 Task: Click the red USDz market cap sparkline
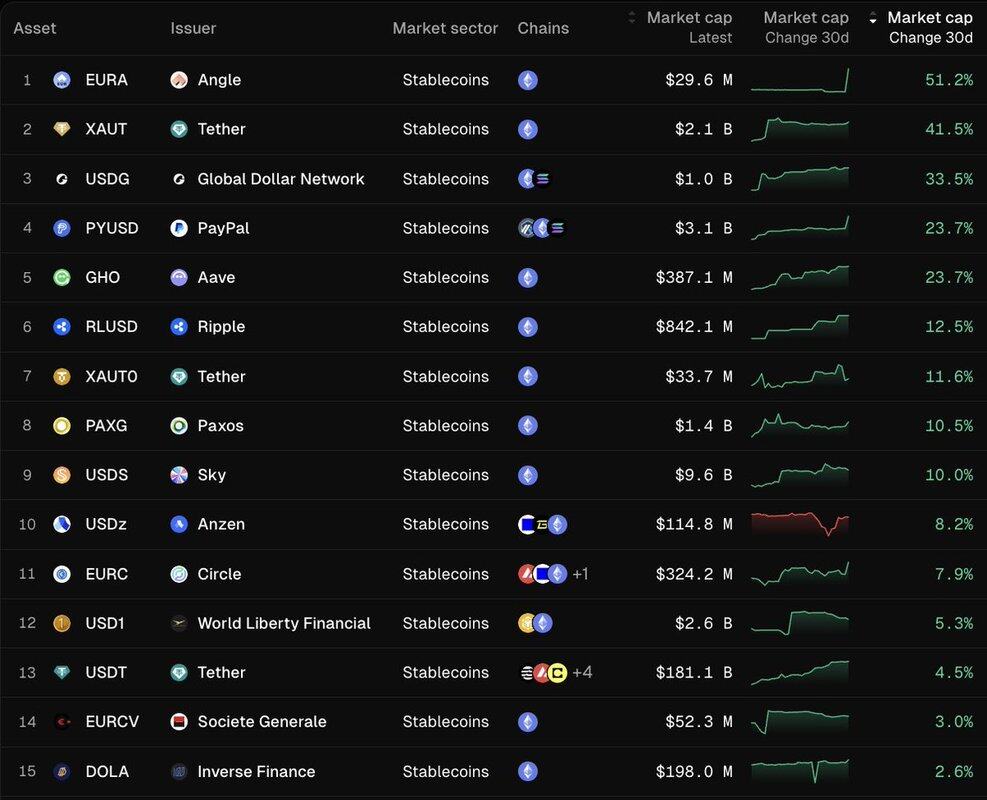pos(799,524)
